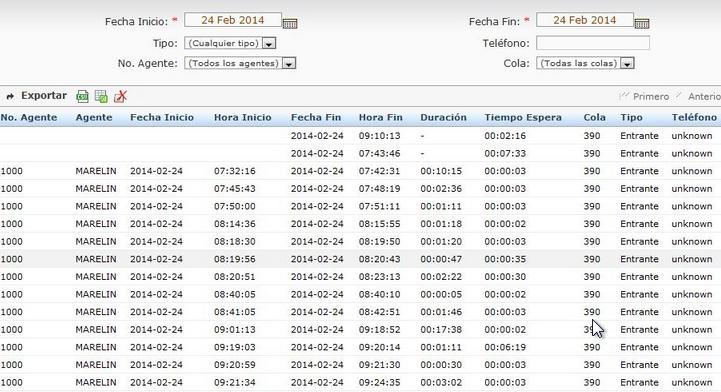Select Duración 00:00:05 cell
This screenshot has width=721, height=392.
pos(441,295)
